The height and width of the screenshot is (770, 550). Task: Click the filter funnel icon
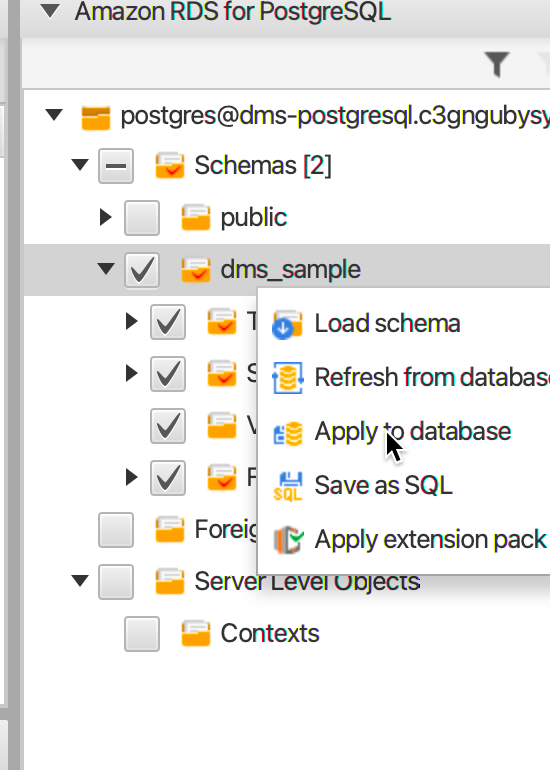click(x=497, y=64)
